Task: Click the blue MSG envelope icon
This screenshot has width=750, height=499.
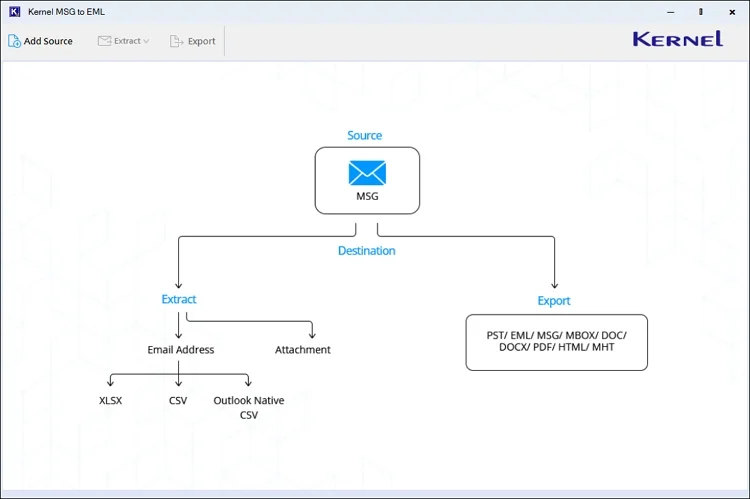Action: [x=367, y=173]
